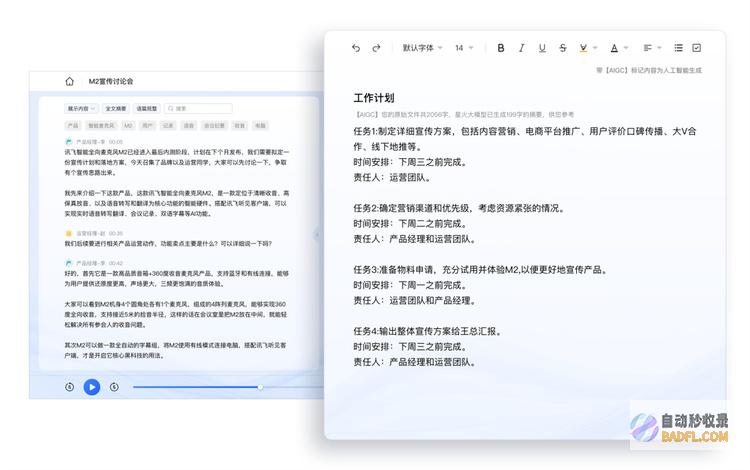Click the 责任人：运营团队和产品经理 line
Image resolution: width=750 pixels, height=470 pixels.
click(x=415, y=300)
